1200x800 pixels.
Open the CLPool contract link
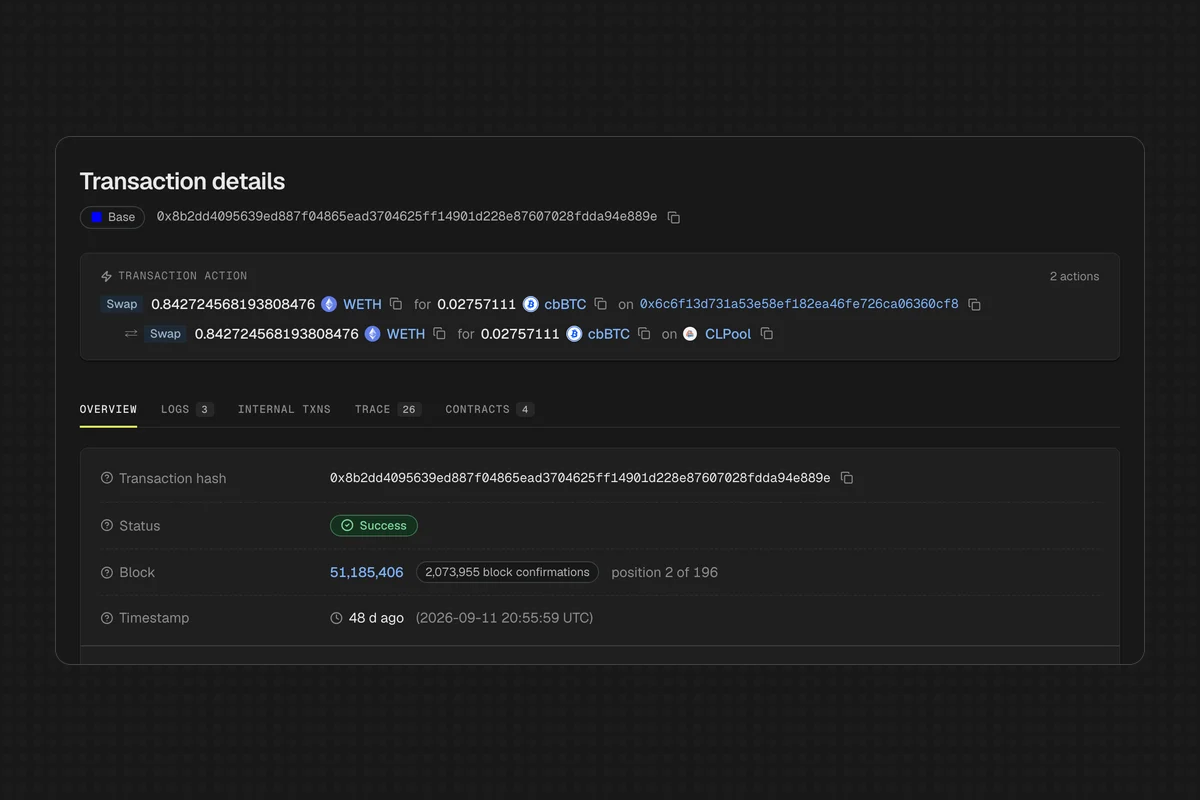point(728,334)
